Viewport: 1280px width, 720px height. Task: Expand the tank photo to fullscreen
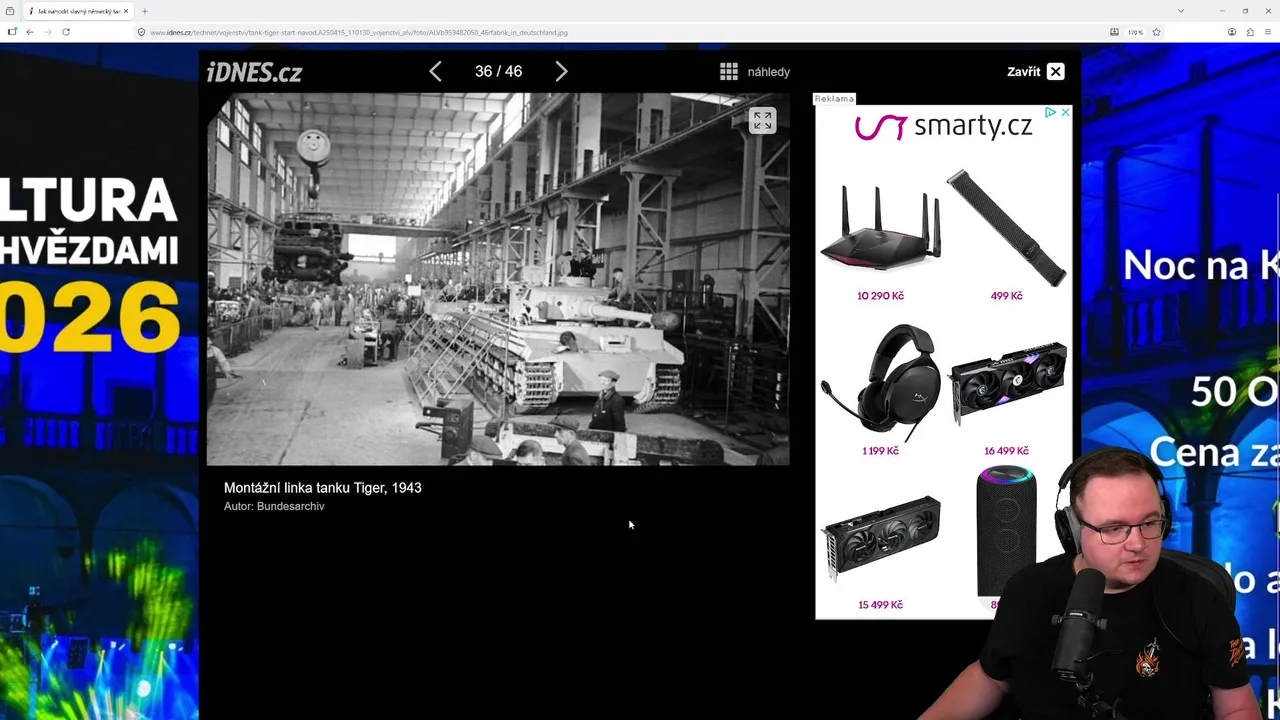pyautogui.click(x=763, y=120)
